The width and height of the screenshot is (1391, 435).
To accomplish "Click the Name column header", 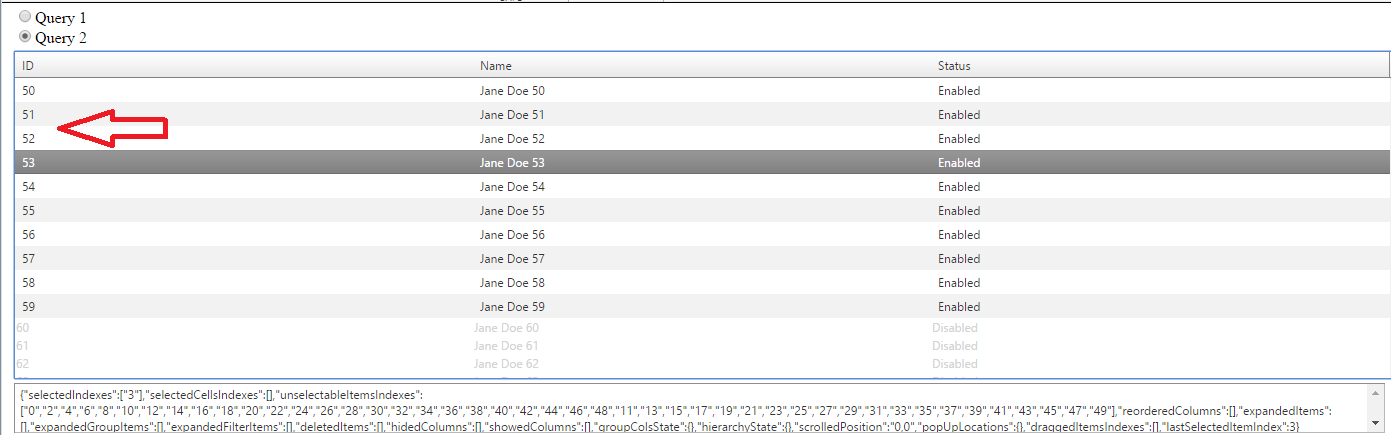I will pos(496,66).
